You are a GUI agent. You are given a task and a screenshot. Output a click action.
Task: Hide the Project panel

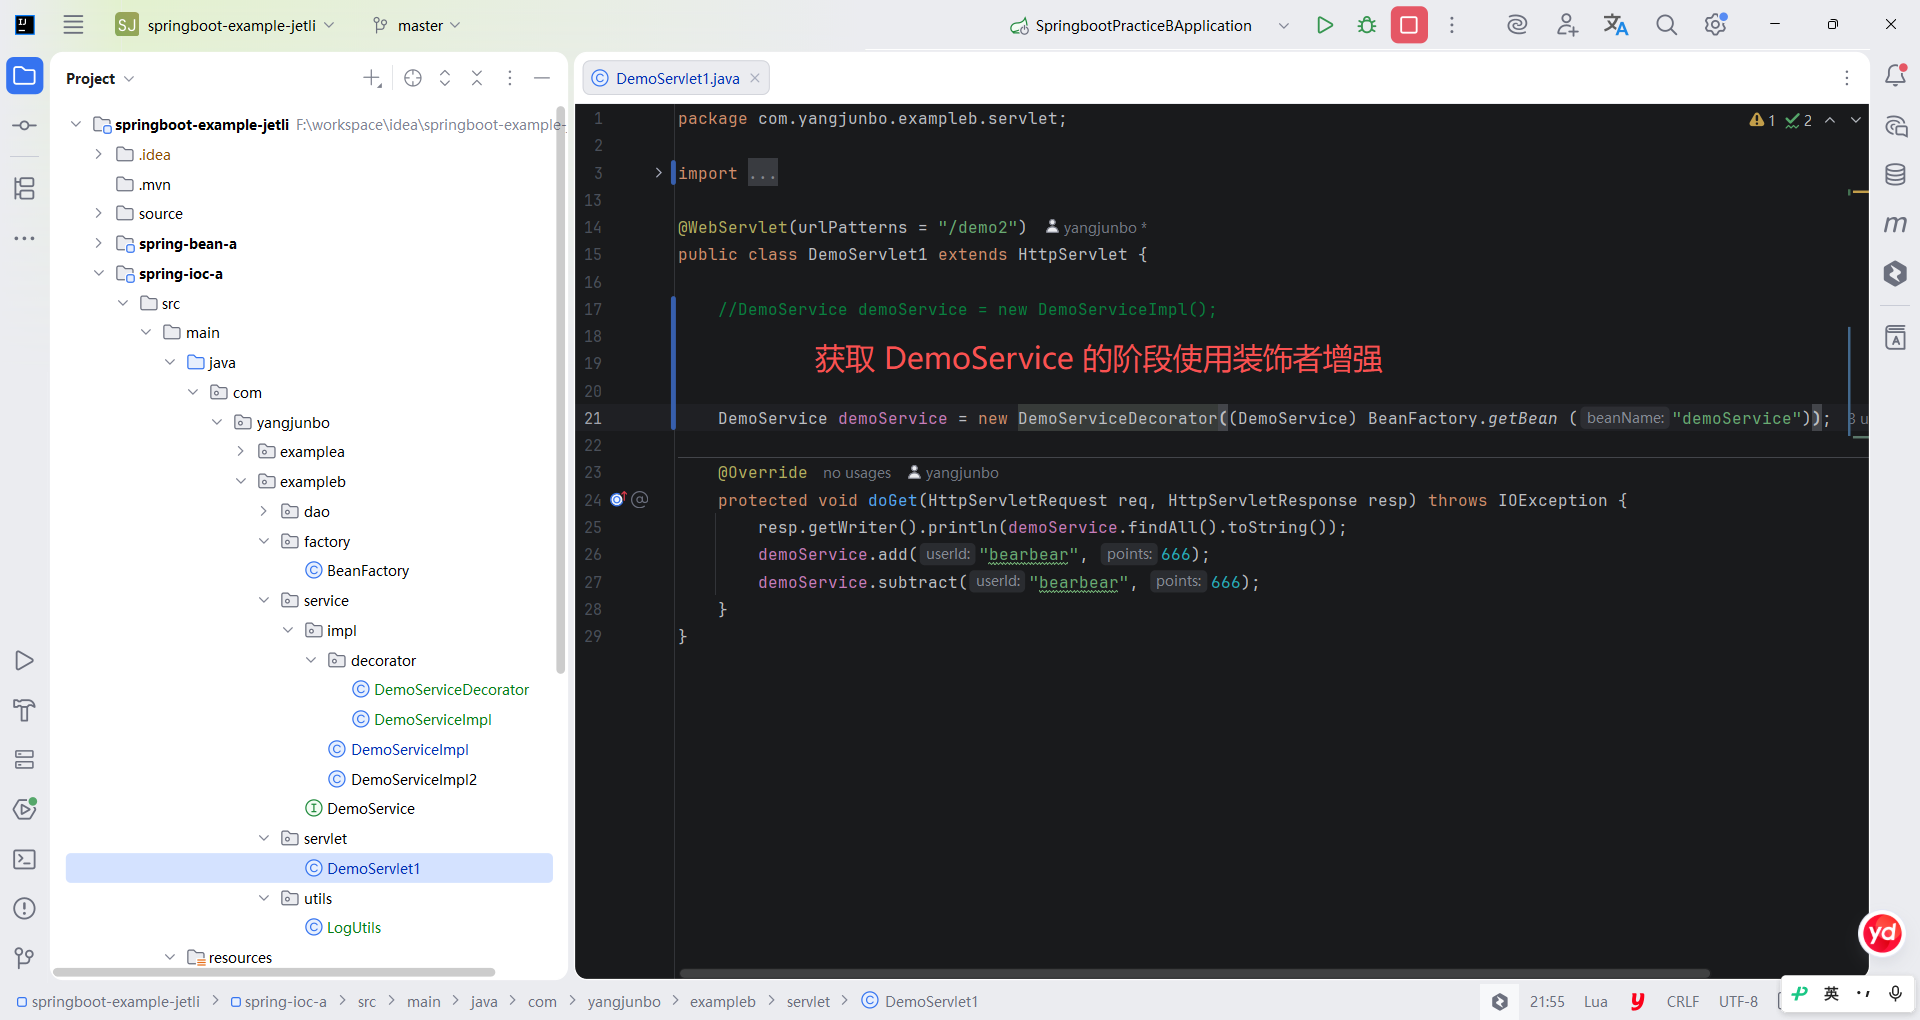[x=542, y=78]
